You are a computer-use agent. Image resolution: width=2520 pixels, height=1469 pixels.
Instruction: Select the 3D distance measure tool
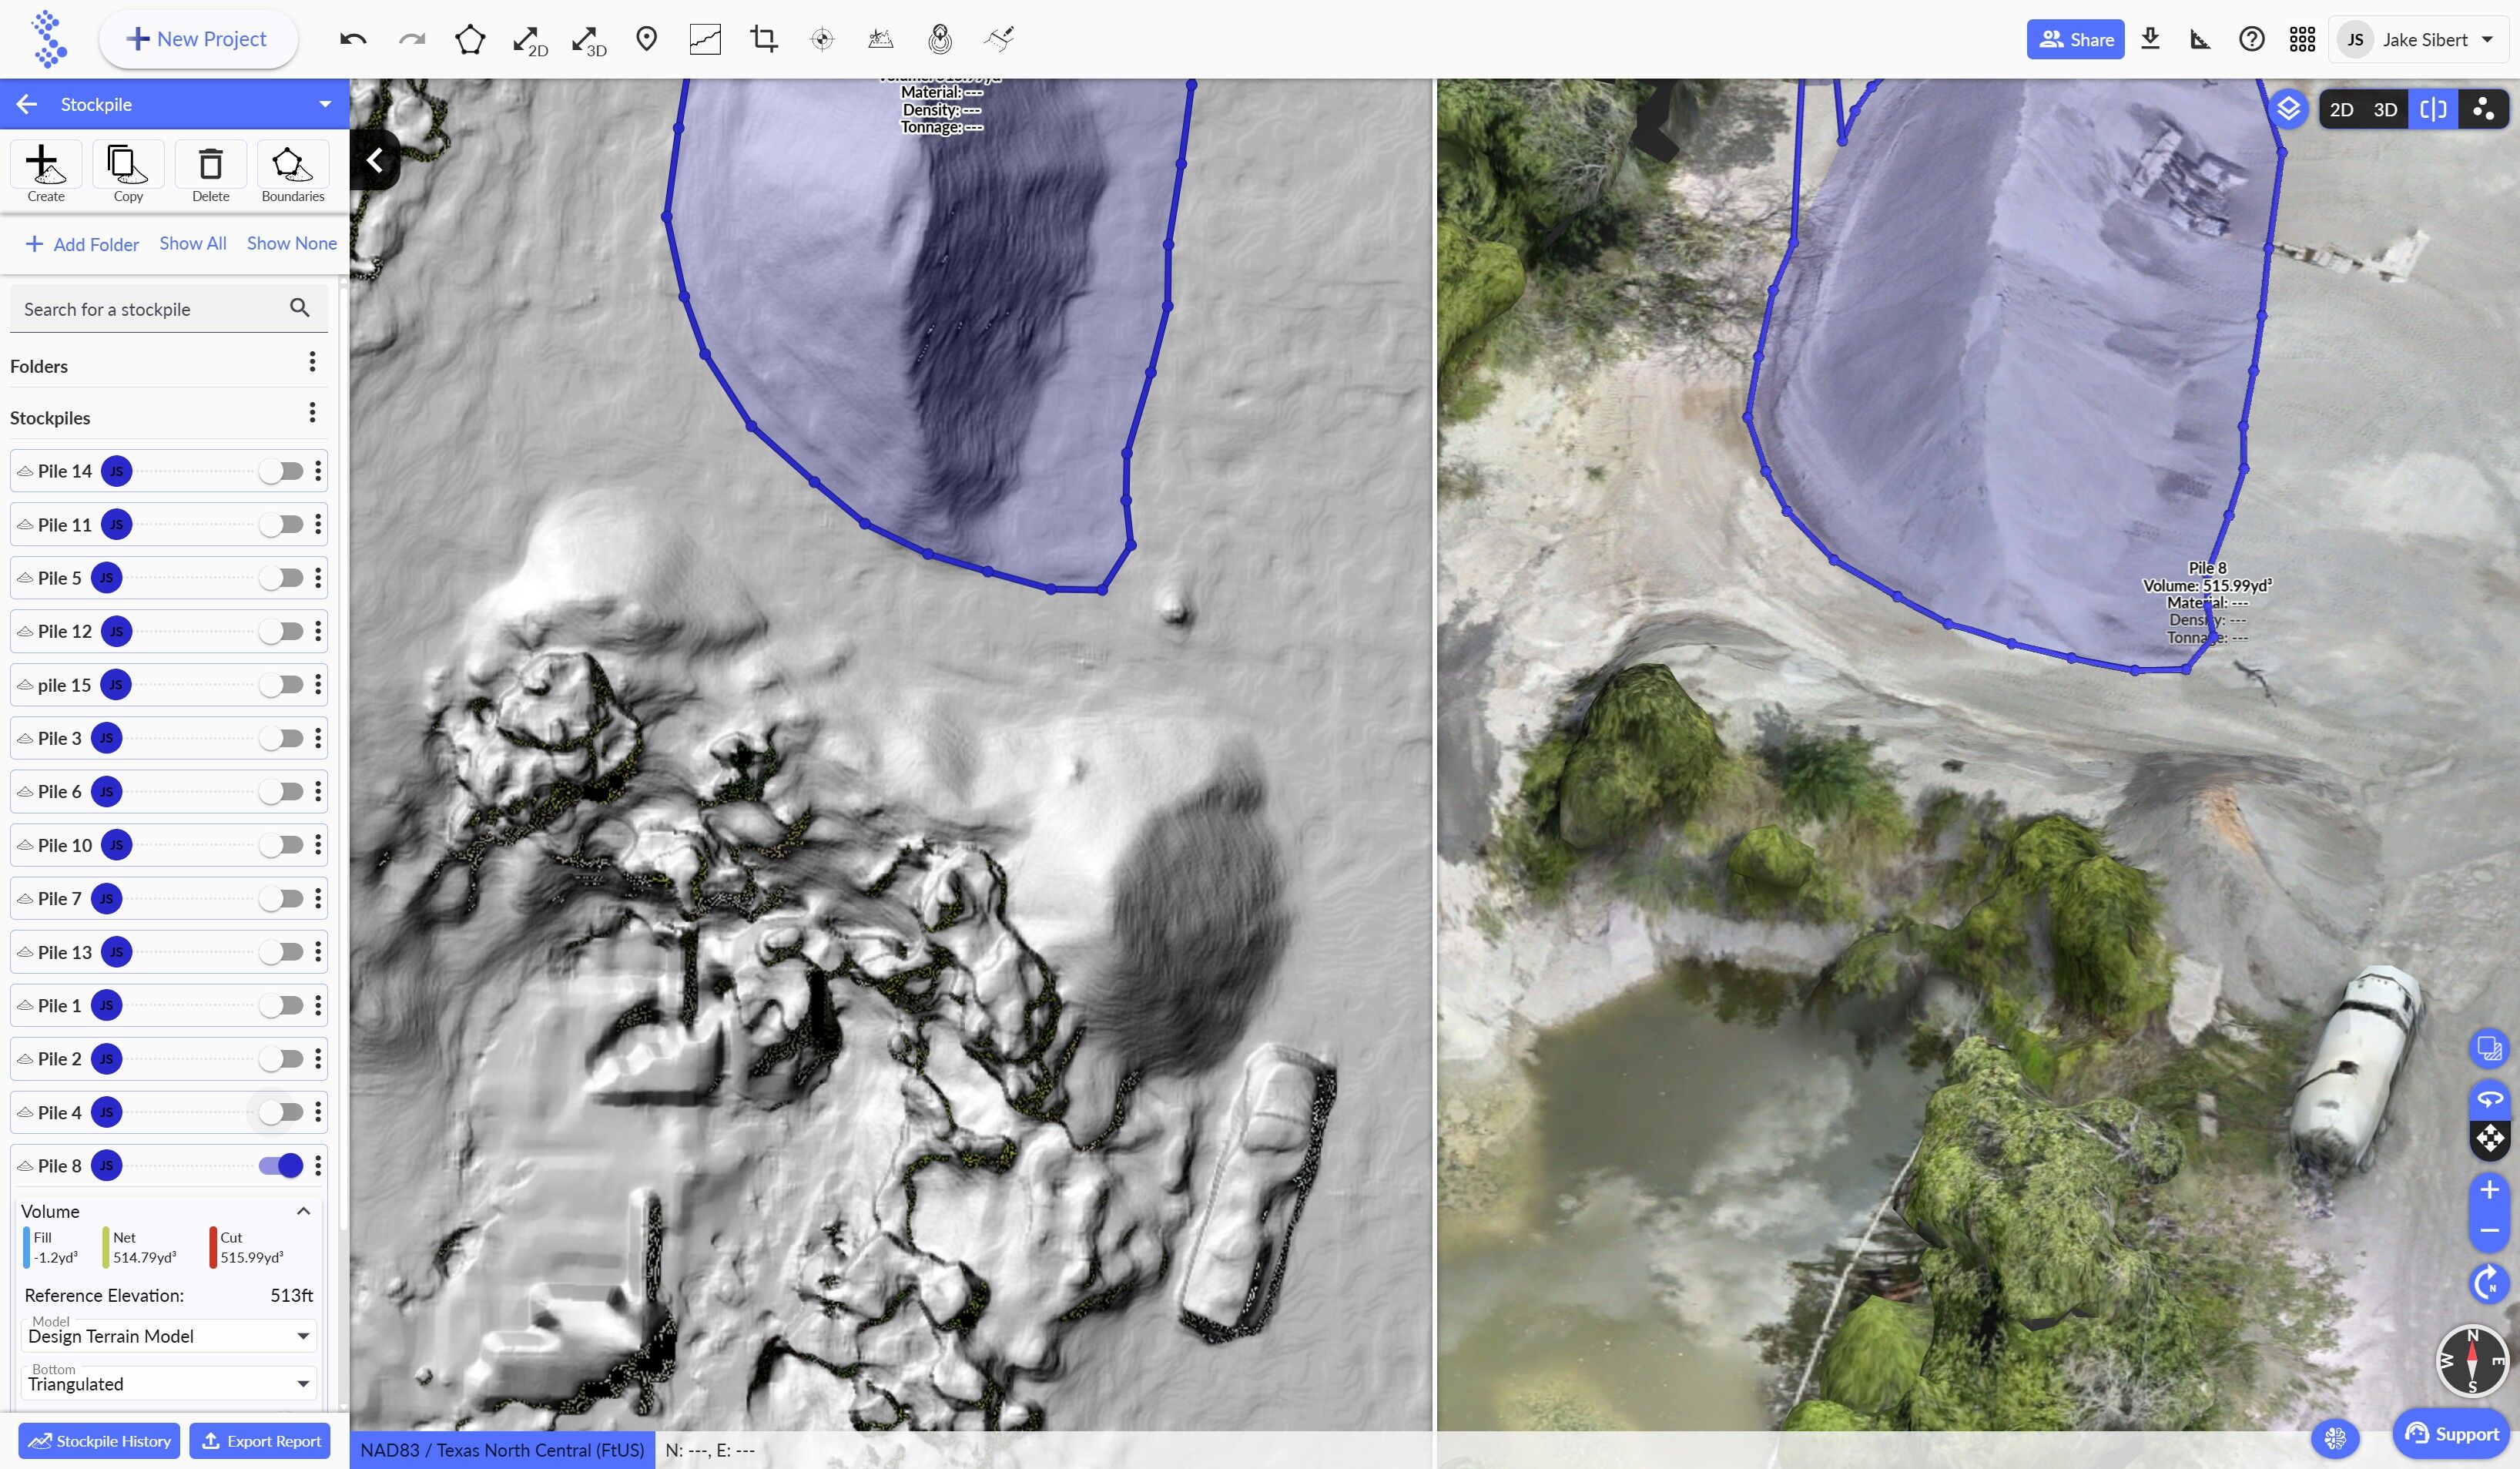pos(588,40)
